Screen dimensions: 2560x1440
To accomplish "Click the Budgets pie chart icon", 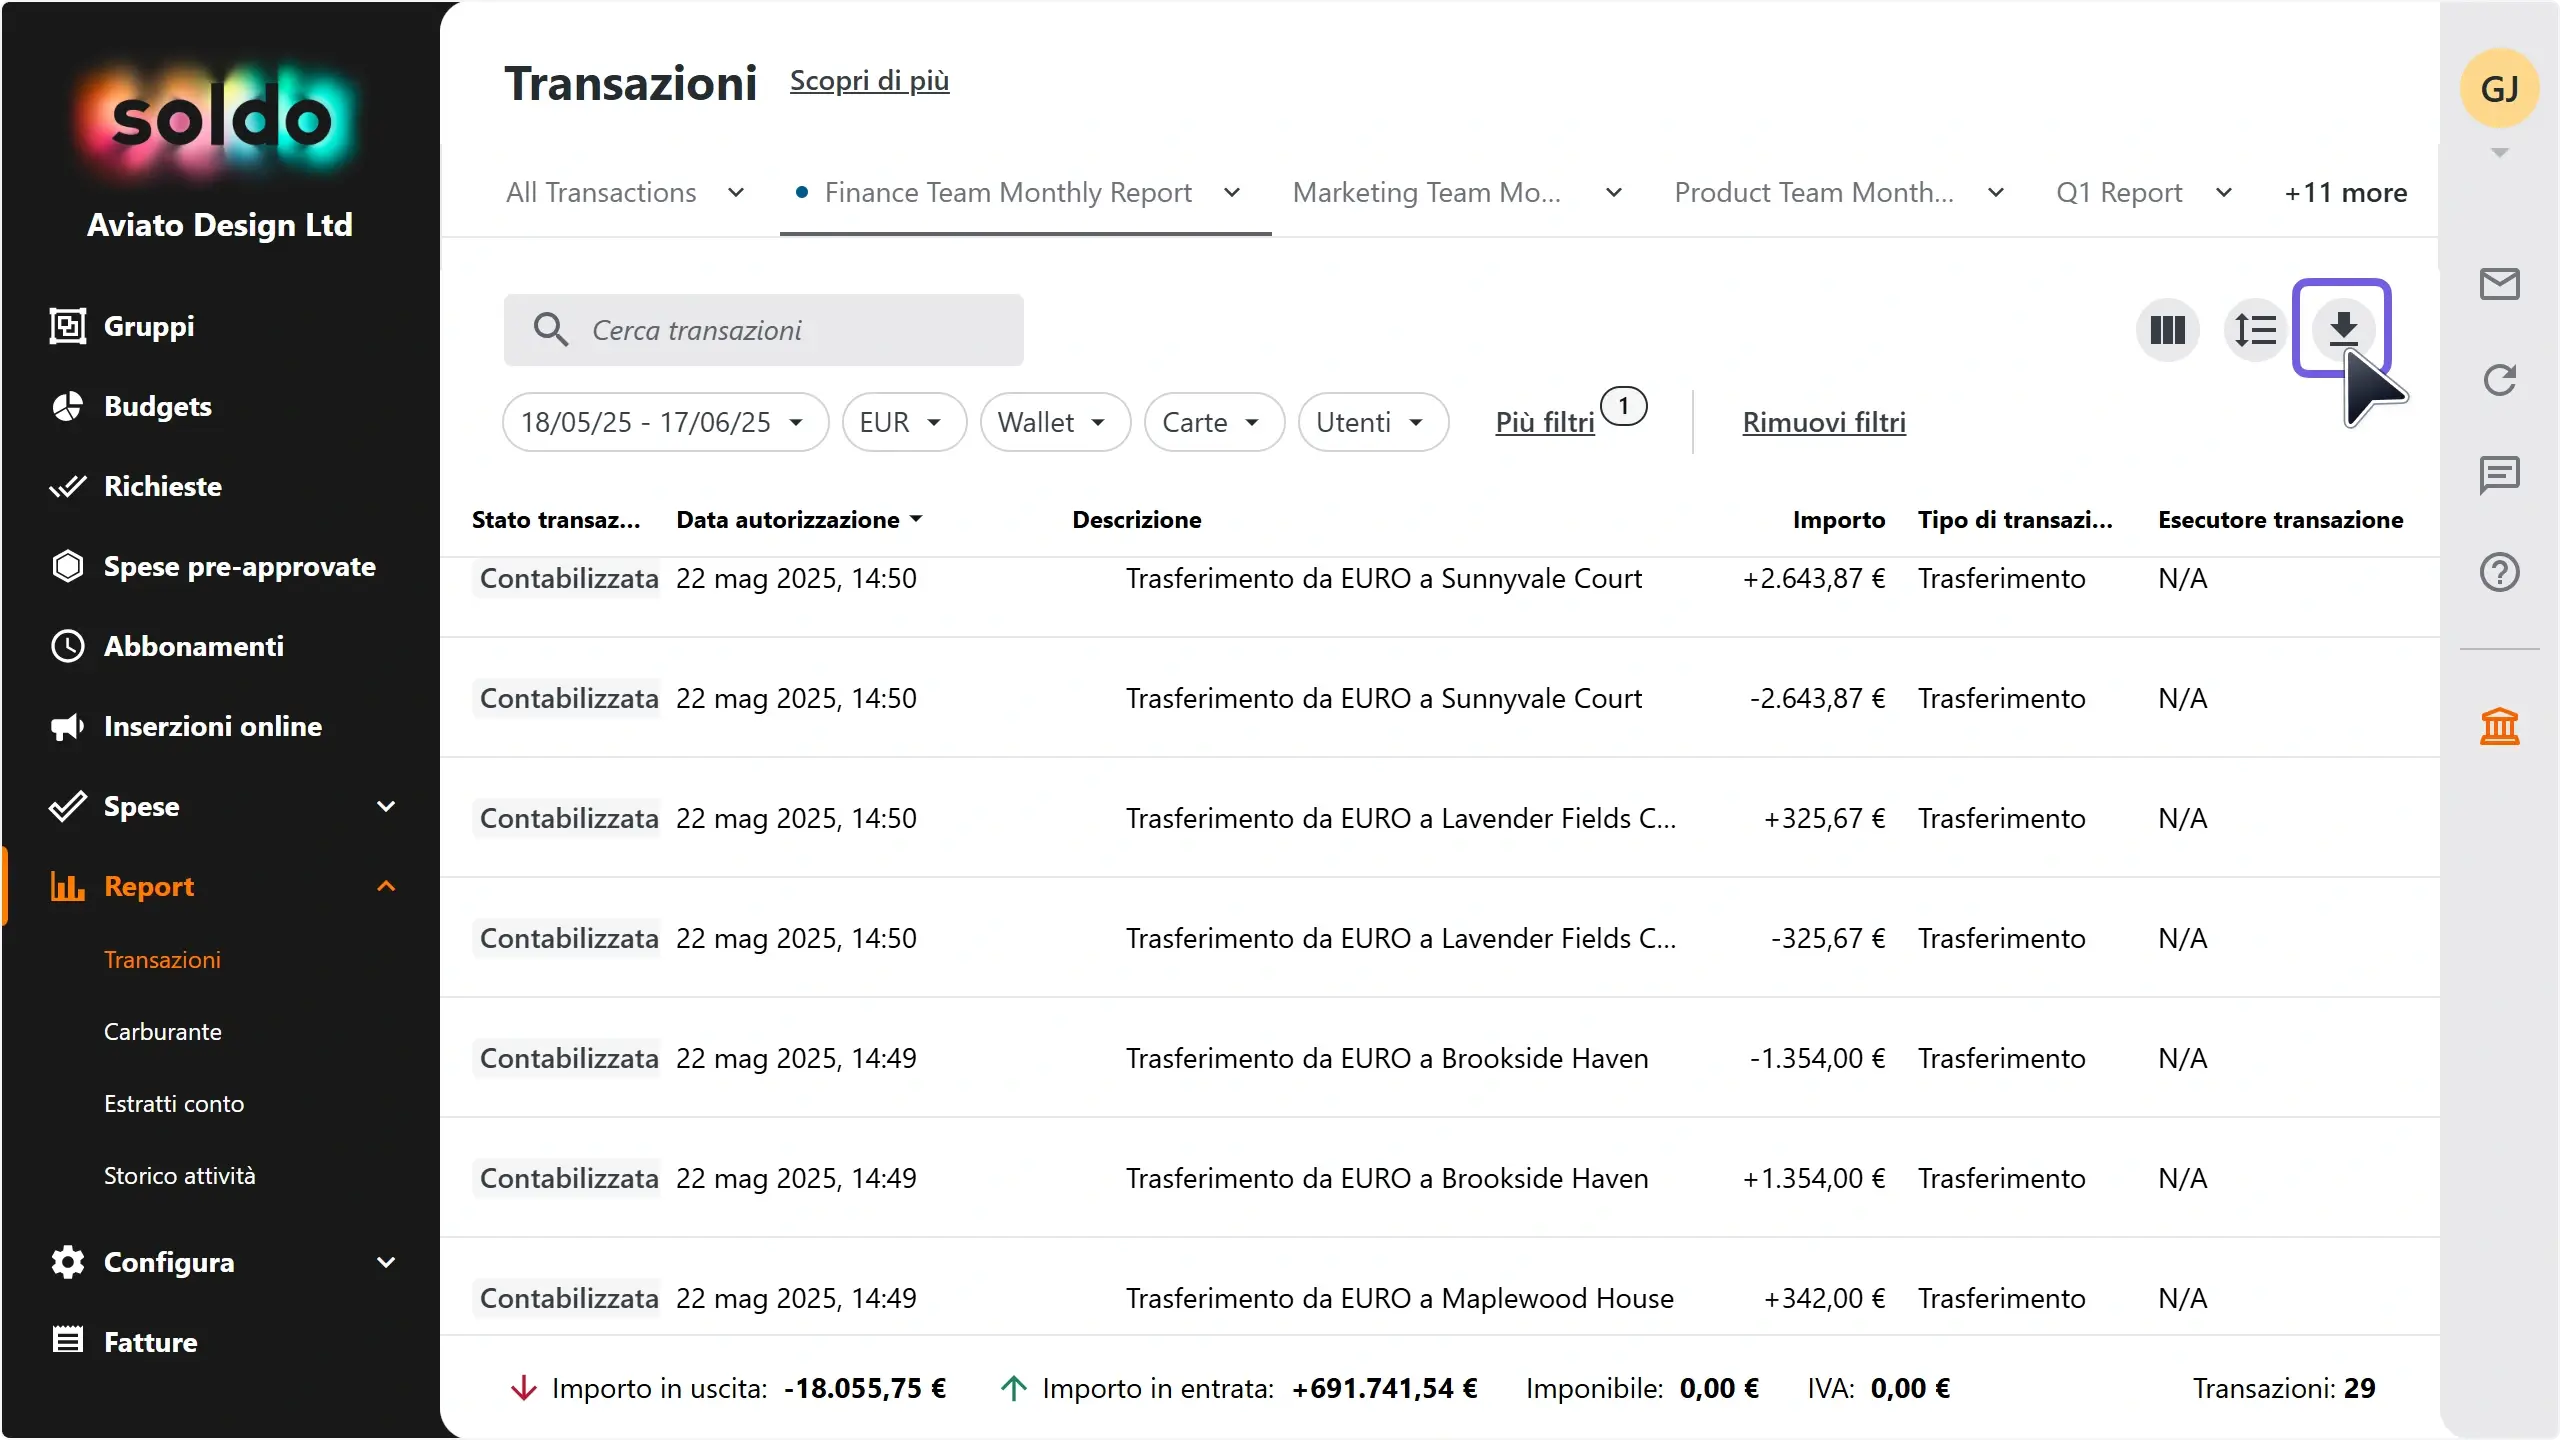I will 68,406.
